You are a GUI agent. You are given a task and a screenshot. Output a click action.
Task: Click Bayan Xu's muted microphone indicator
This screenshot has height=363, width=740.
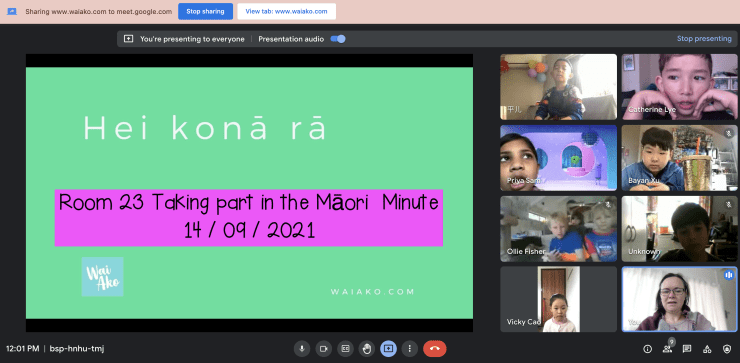(729, 134)
